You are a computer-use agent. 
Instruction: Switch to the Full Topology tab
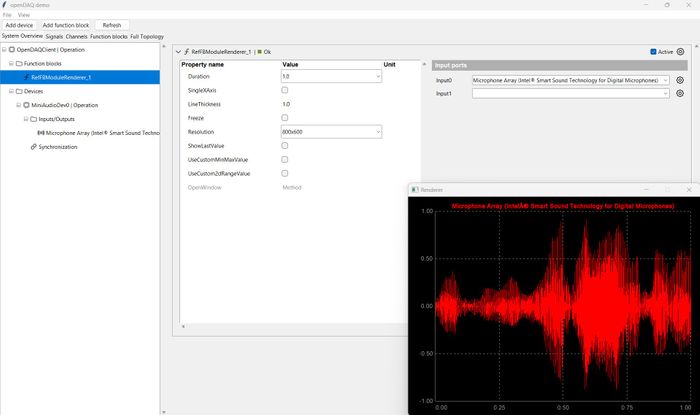click(x=147, y=36)
